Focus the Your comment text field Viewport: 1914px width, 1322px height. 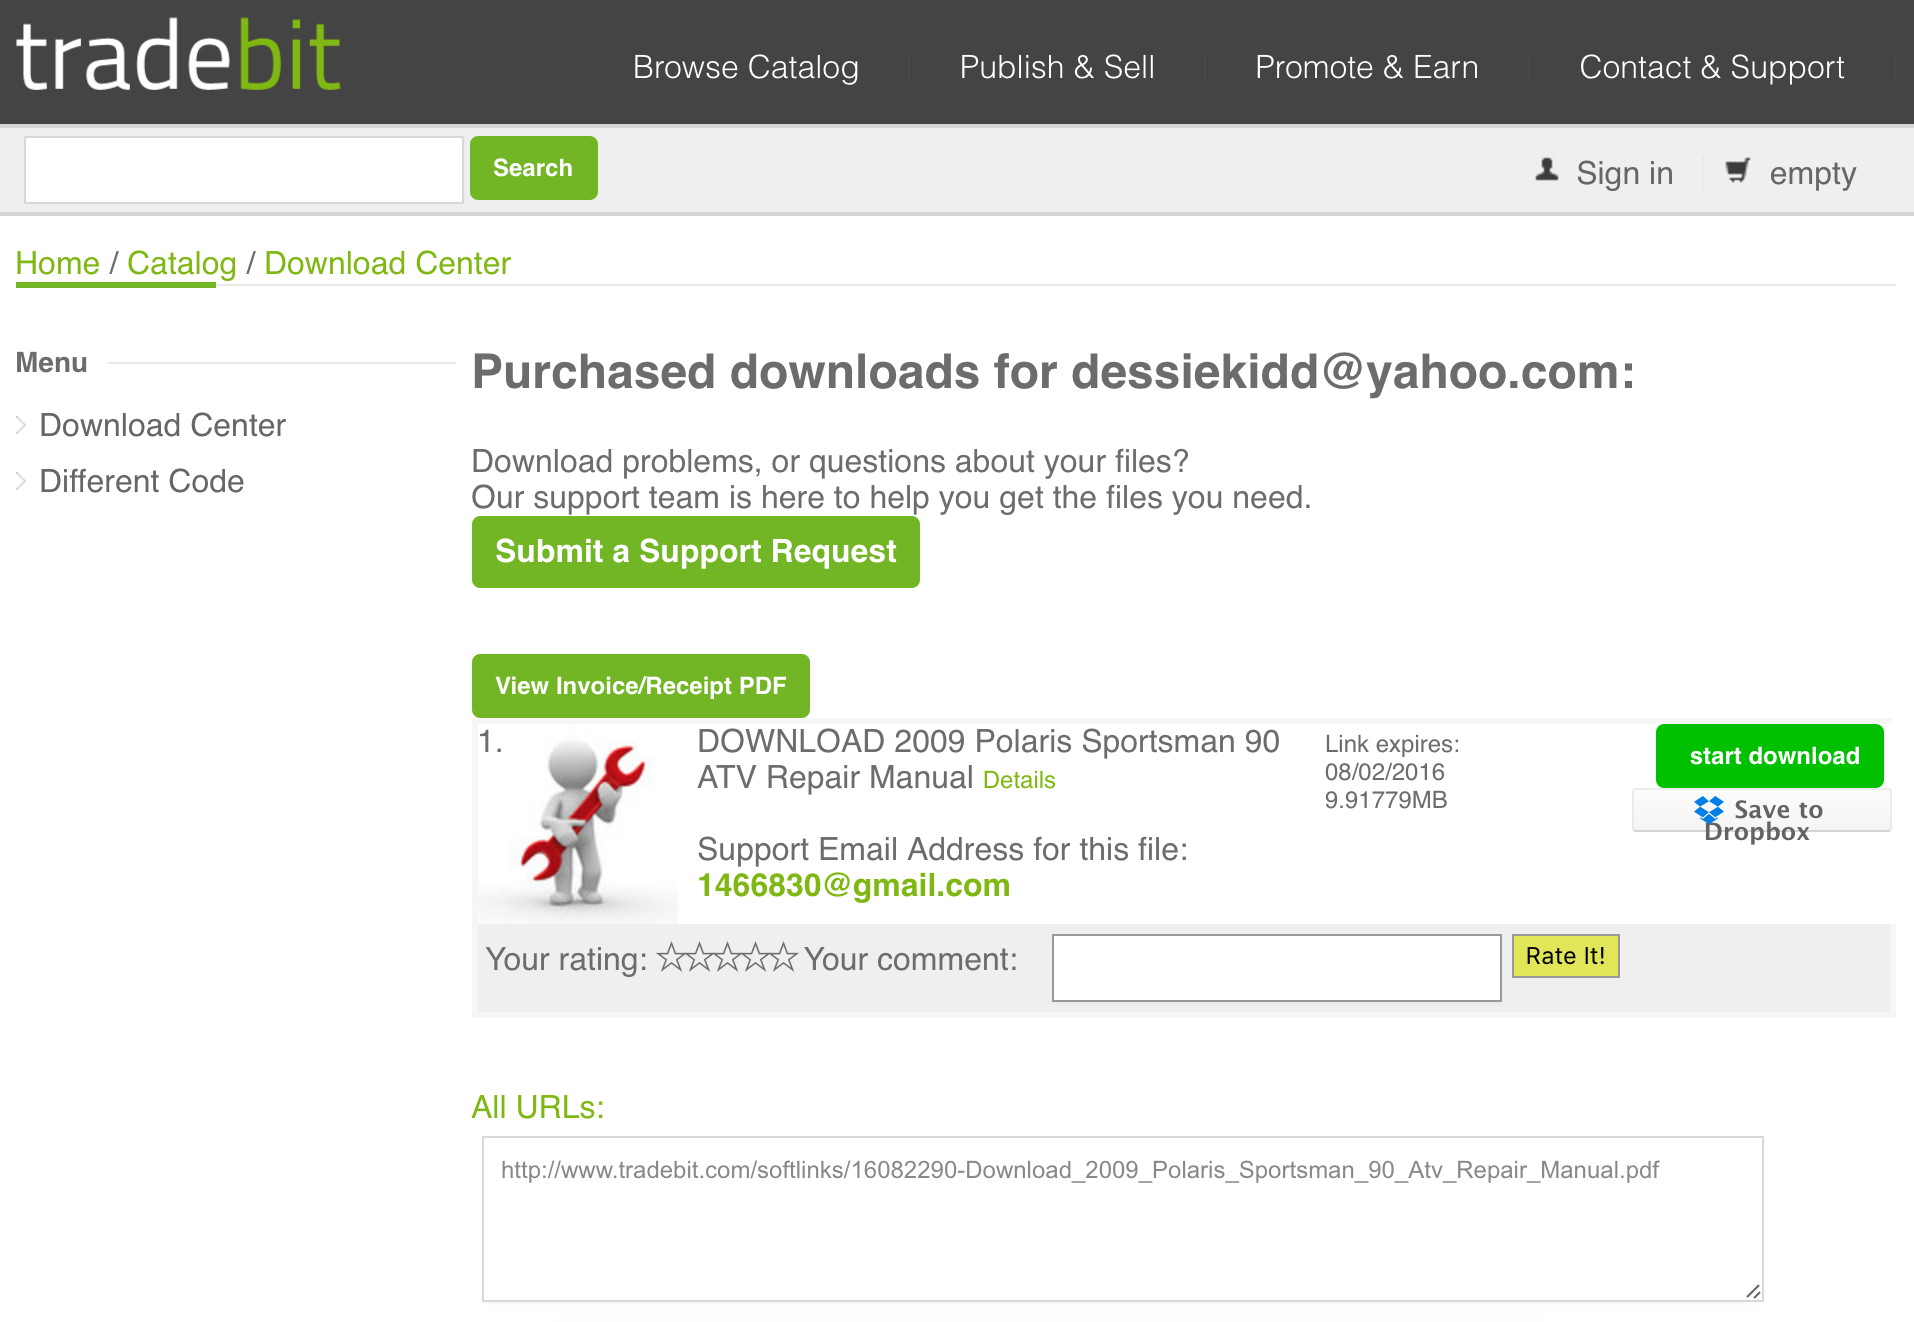[1277, 968]
